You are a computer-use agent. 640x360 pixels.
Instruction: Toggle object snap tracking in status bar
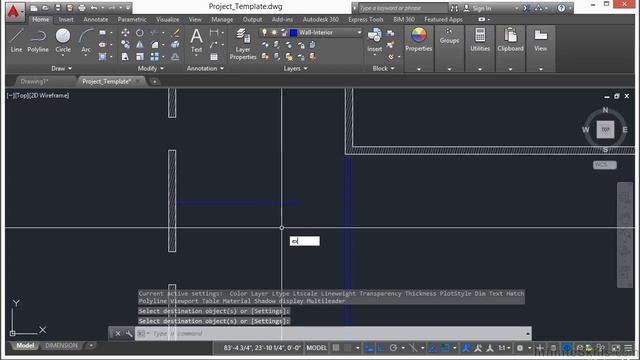point(433,348)
